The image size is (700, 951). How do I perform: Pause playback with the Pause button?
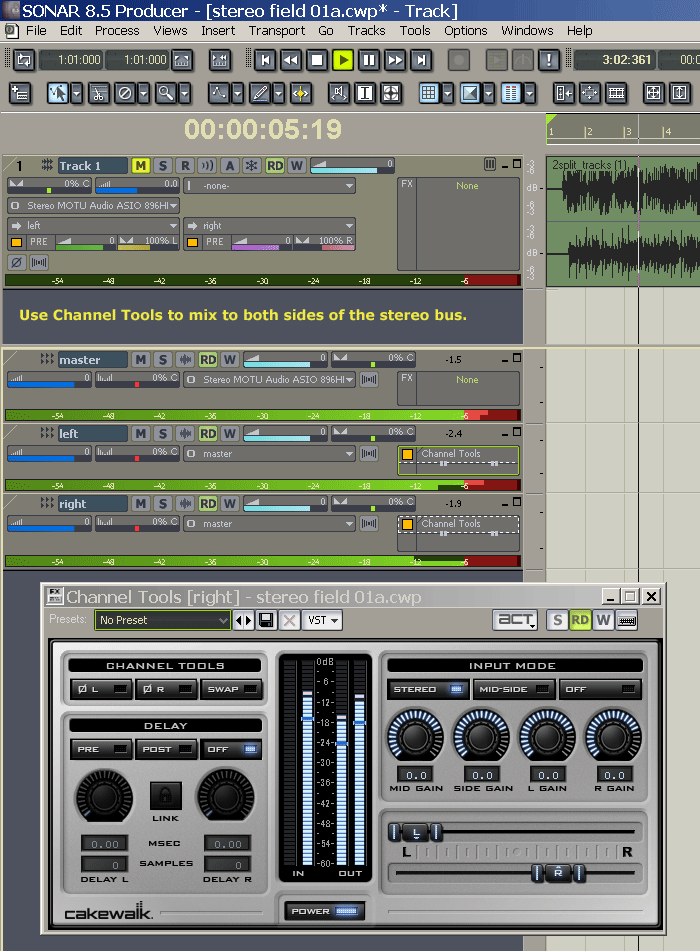(369, 60)
